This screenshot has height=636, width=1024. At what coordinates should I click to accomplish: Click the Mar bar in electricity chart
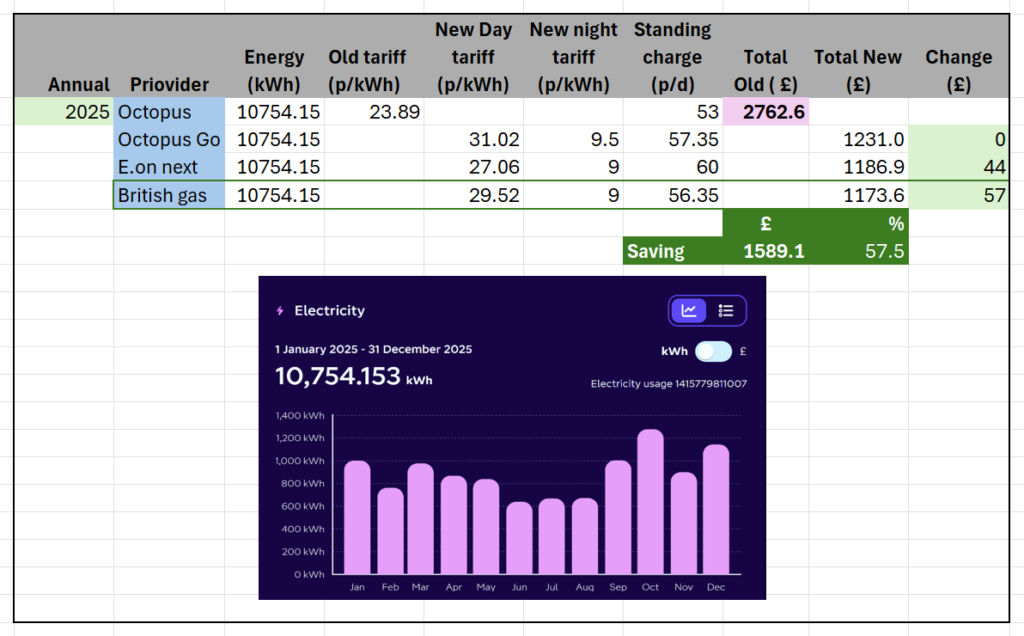tap(421, 518)
